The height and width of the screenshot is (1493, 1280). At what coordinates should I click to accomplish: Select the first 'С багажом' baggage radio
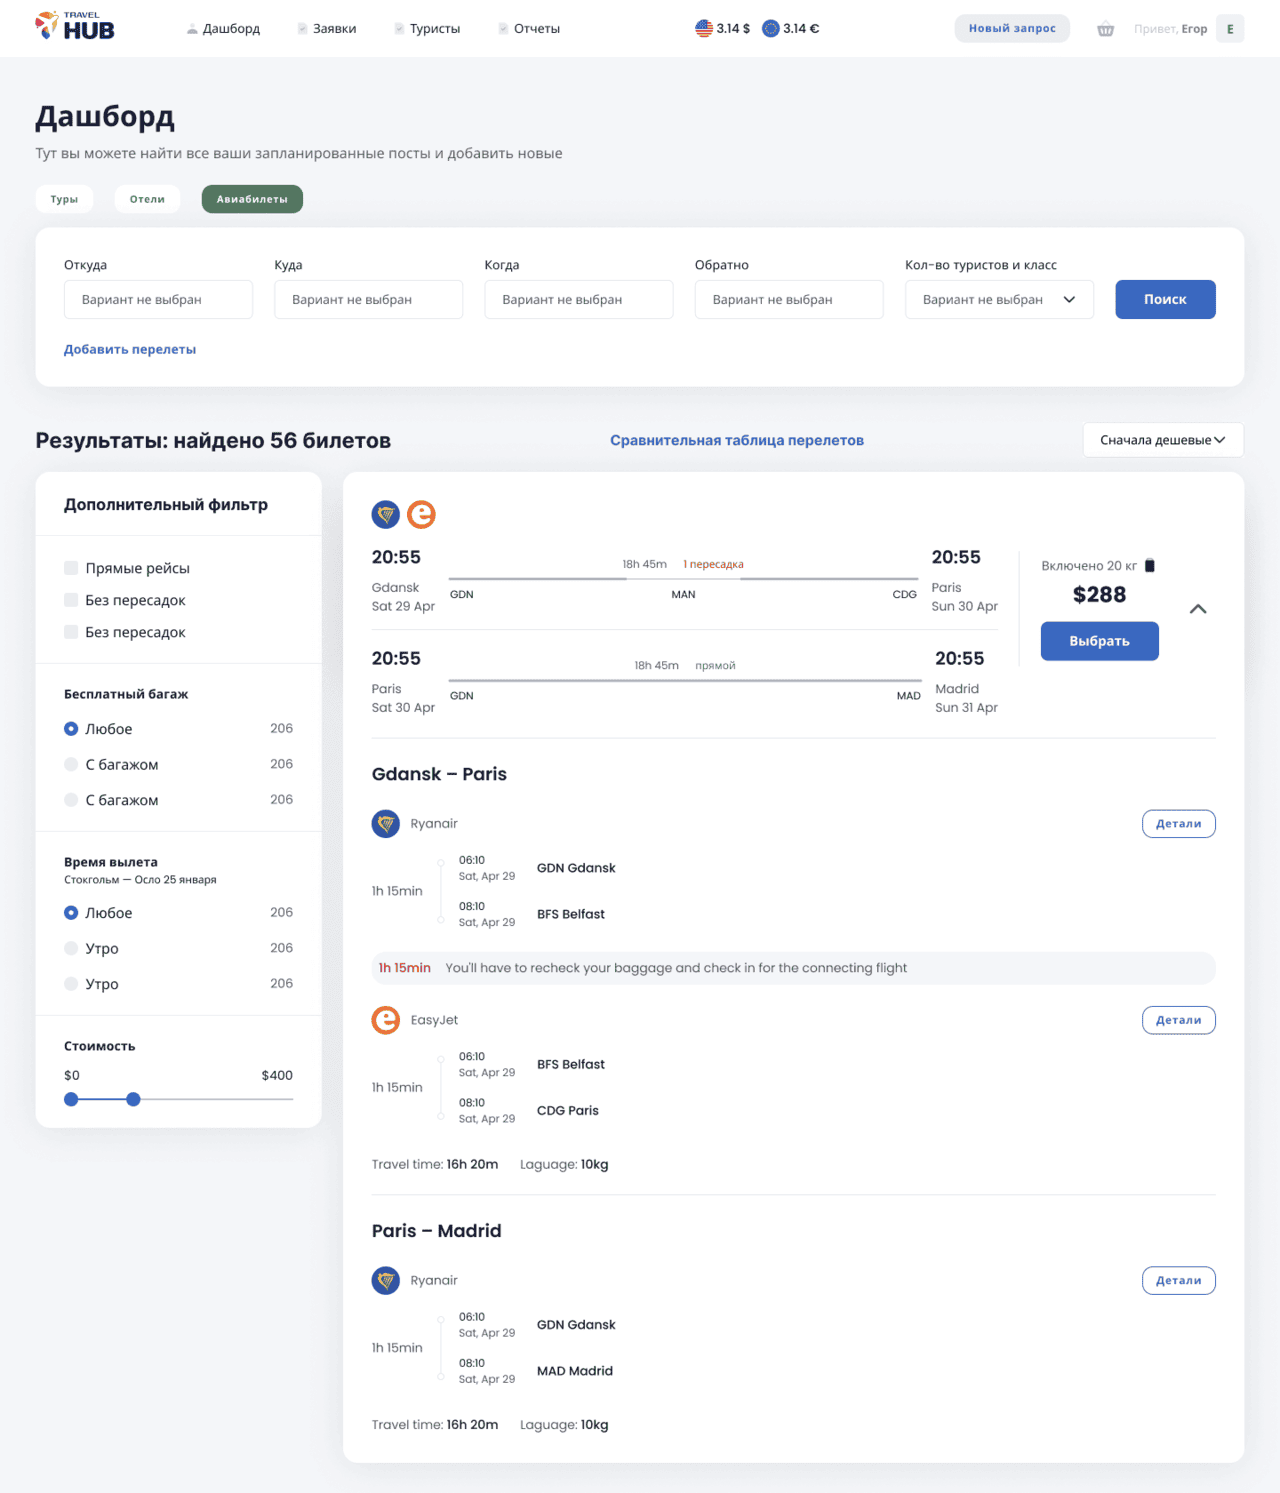pyautogui.click(x=71, y=764)
